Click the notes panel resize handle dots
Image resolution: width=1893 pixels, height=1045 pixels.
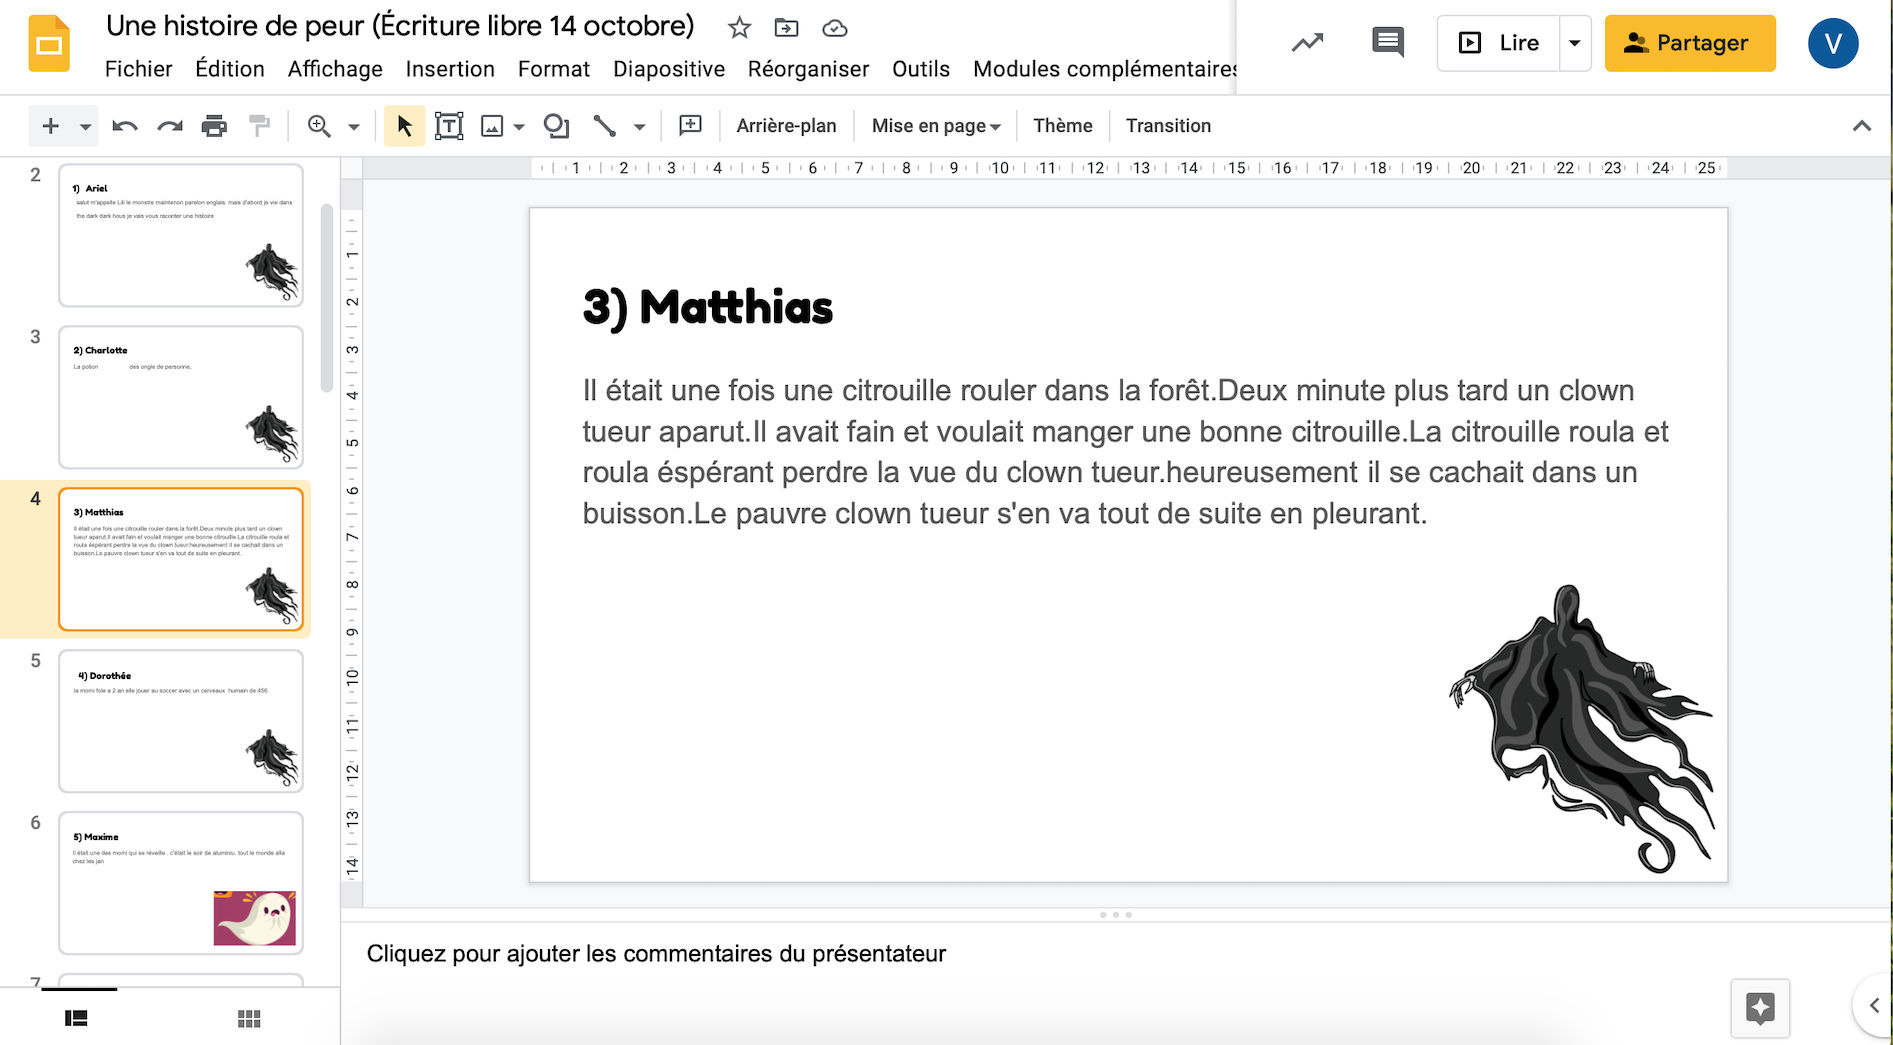[x=1116, y=915]
